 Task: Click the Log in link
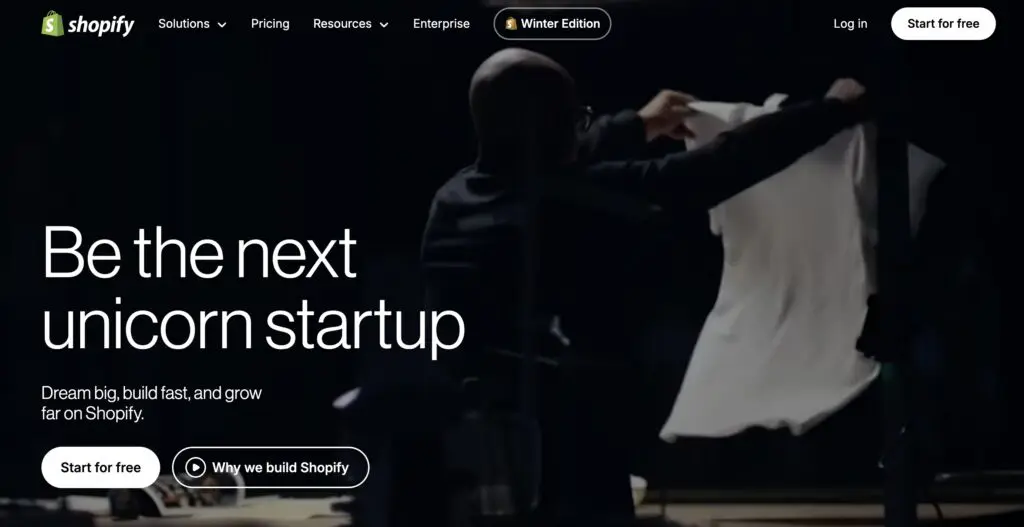click(x=850, y=24)
